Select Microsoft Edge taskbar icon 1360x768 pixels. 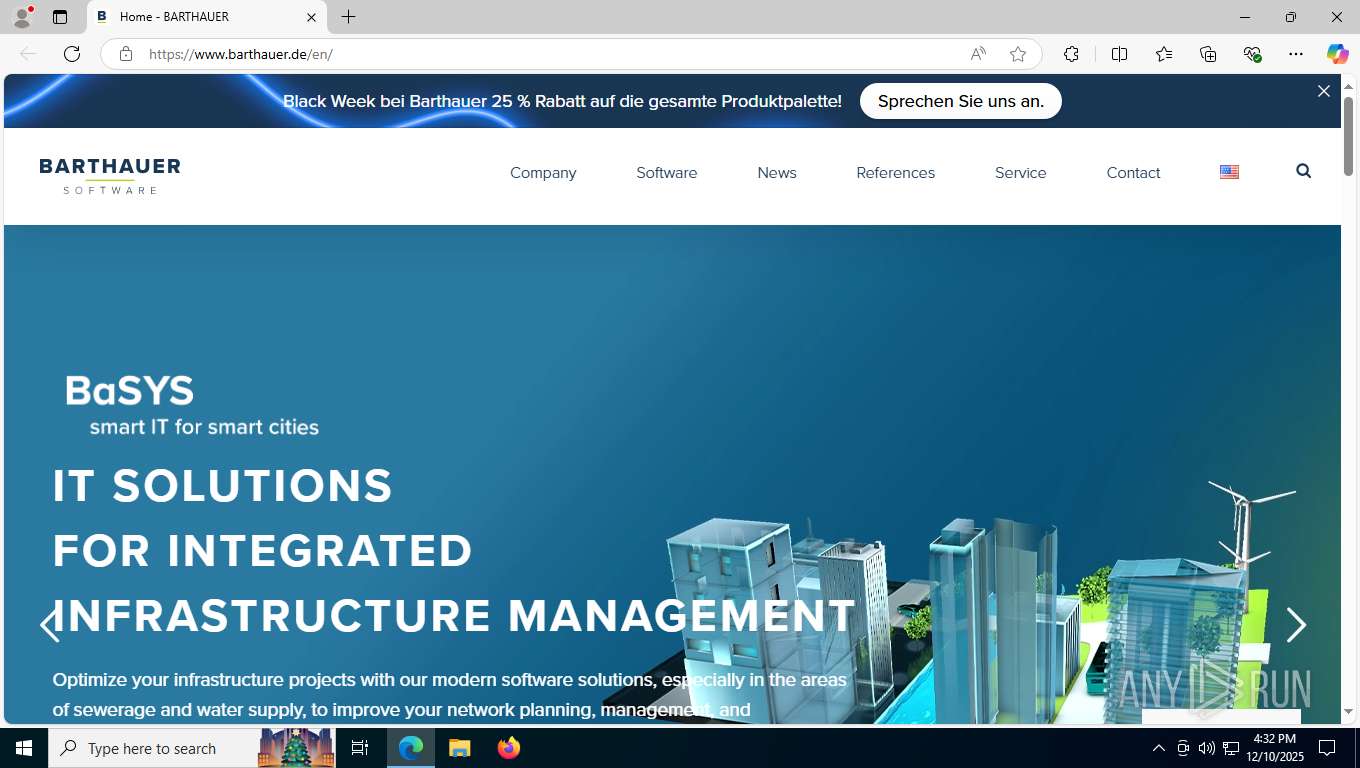411,748
